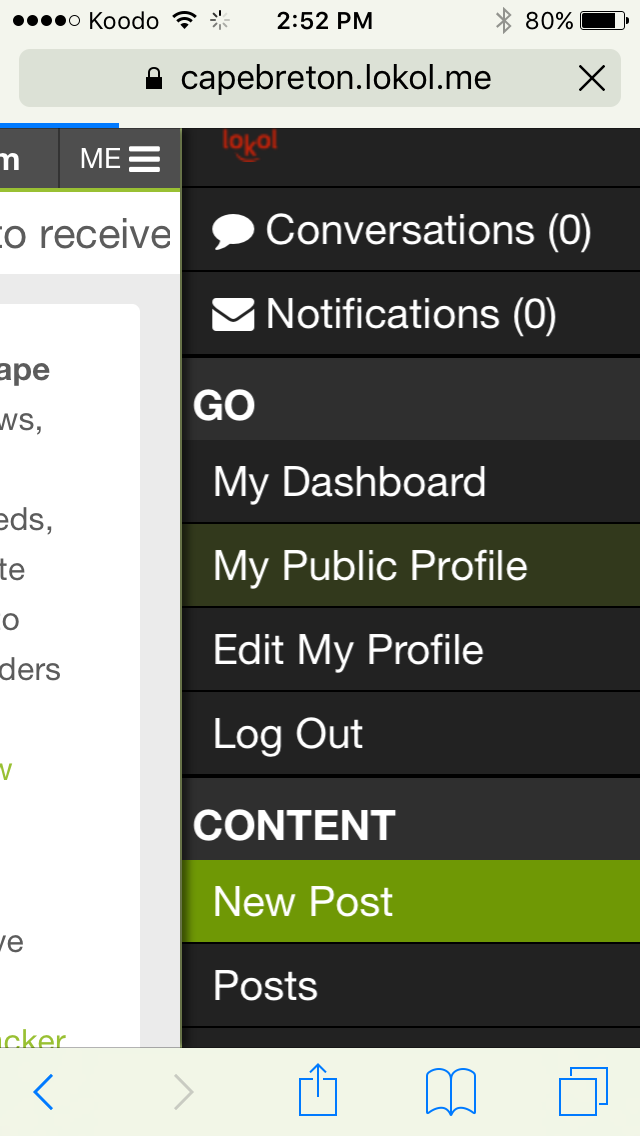Open My Dashboard
This screenshot has height=1136, width=640.
pyautogui.click(x=411, y=482)
